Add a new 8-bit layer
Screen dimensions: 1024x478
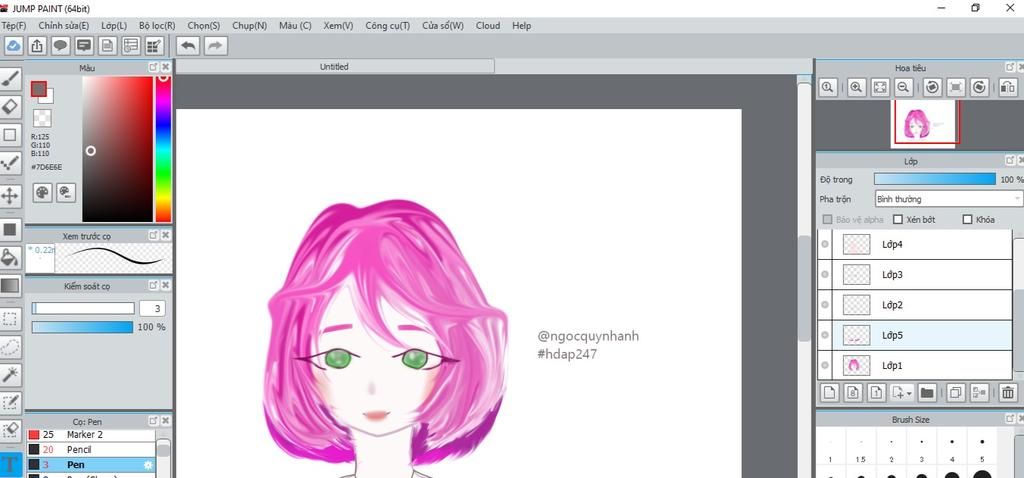click(852, 392)
